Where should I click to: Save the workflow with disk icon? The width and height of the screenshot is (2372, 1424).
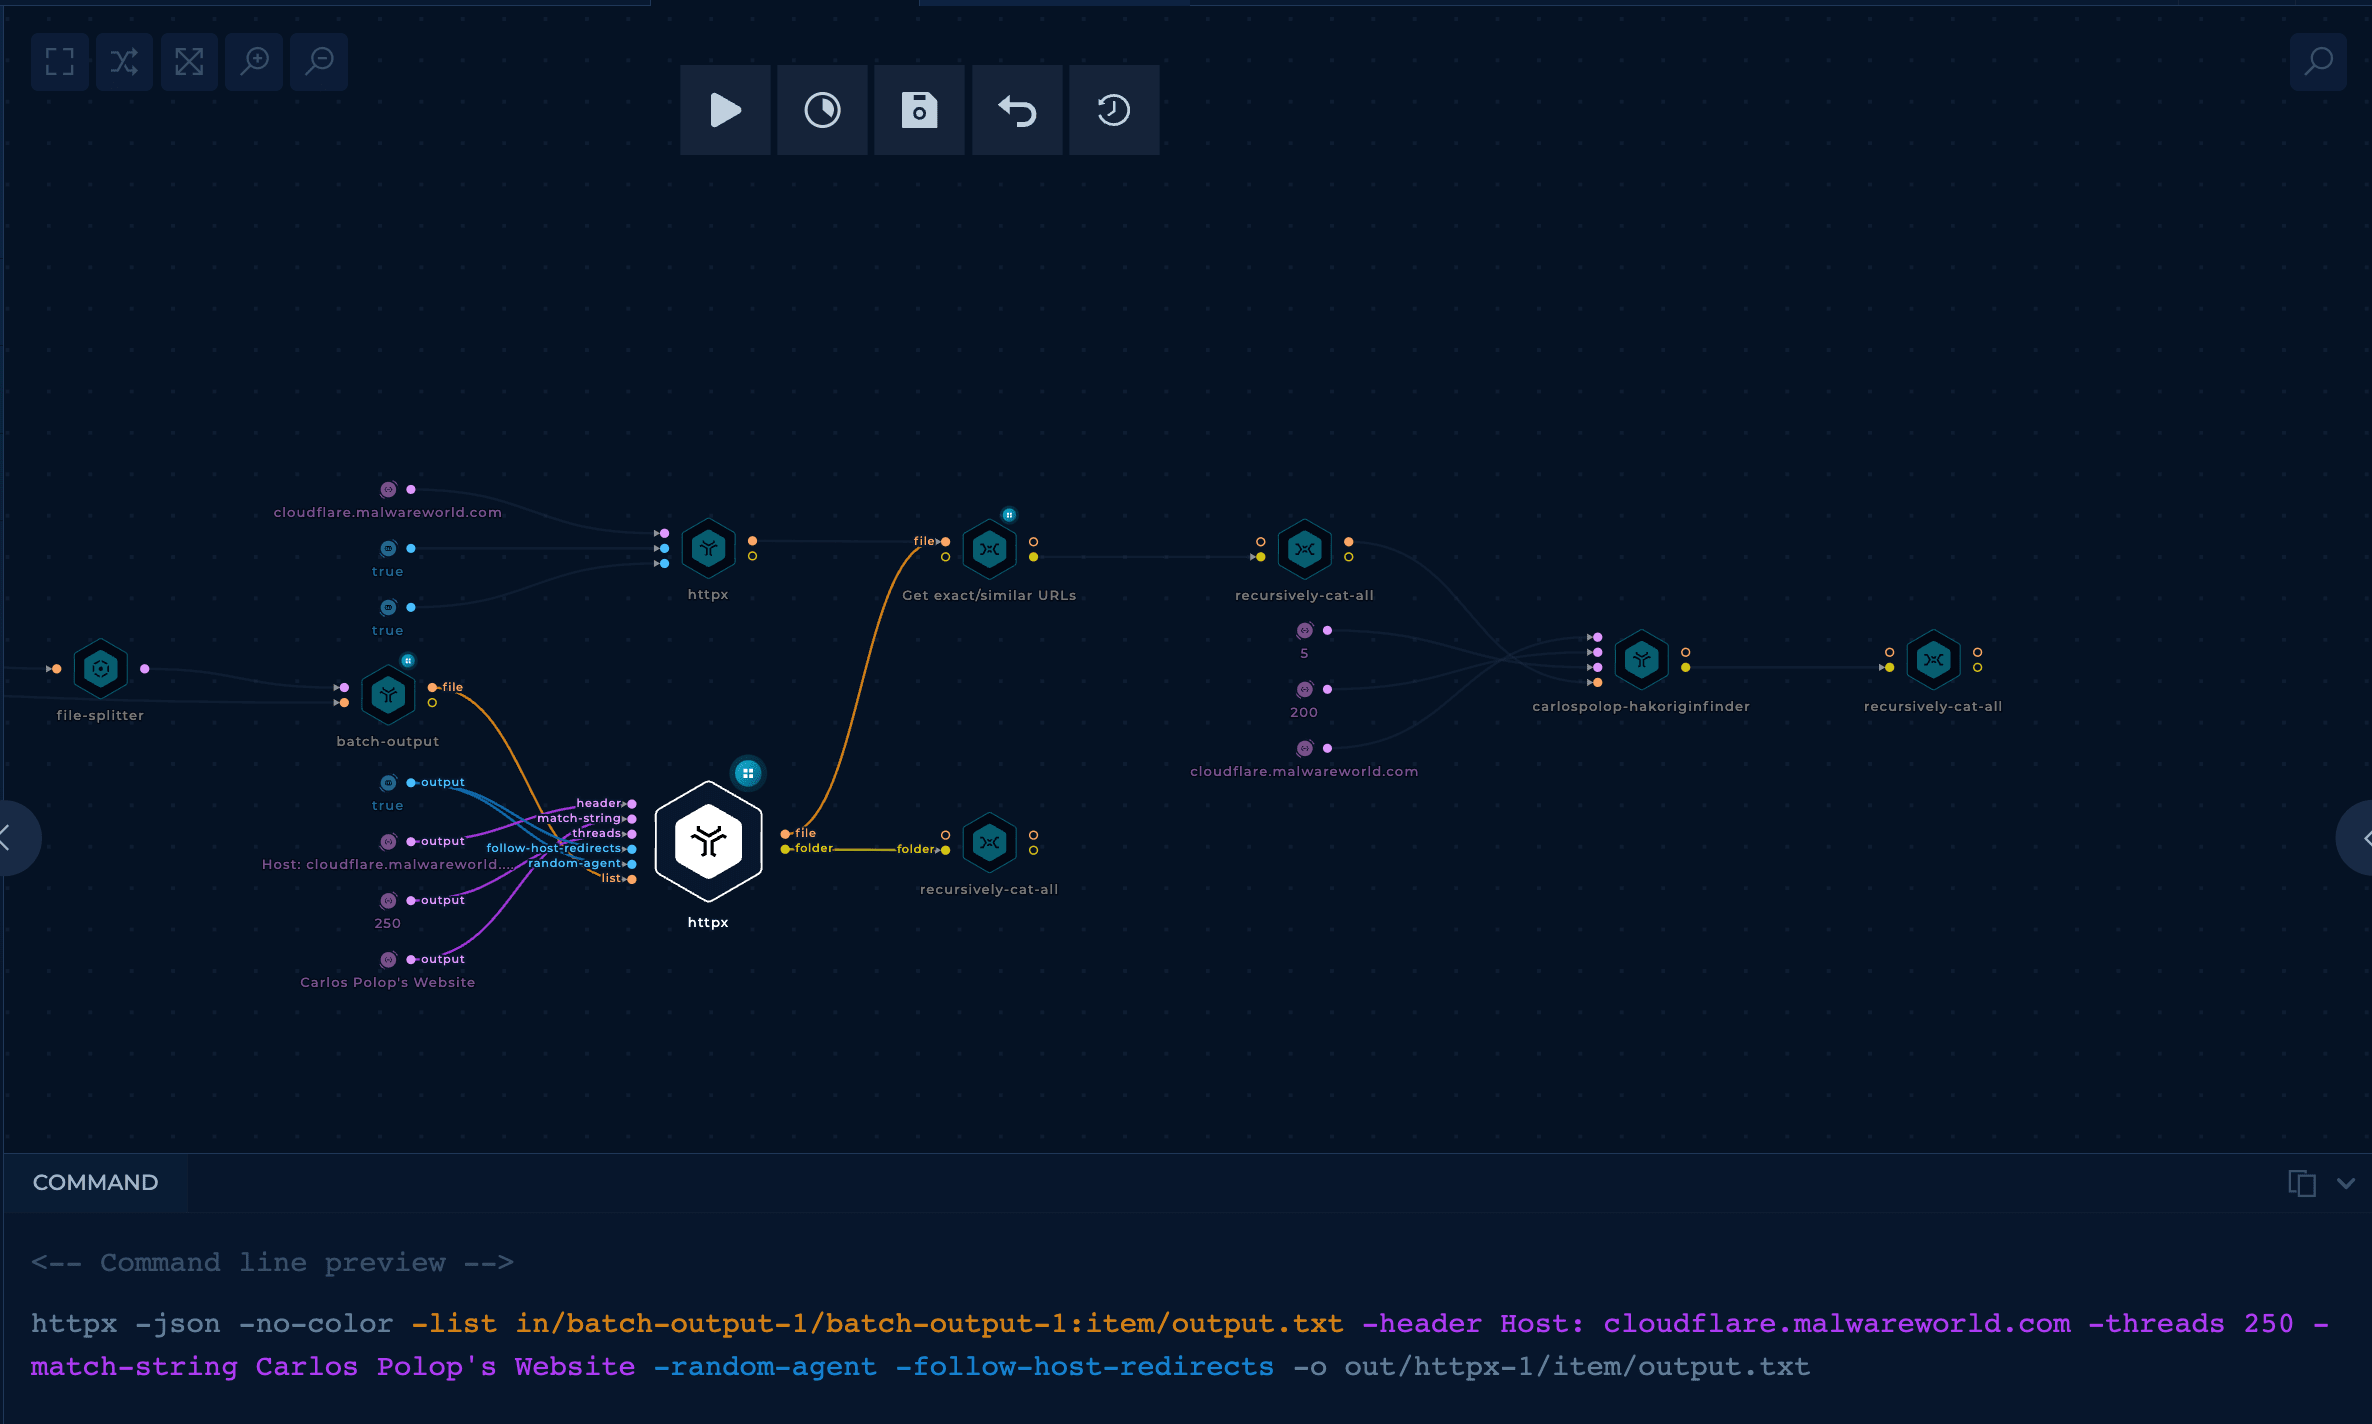pos(919,110)
